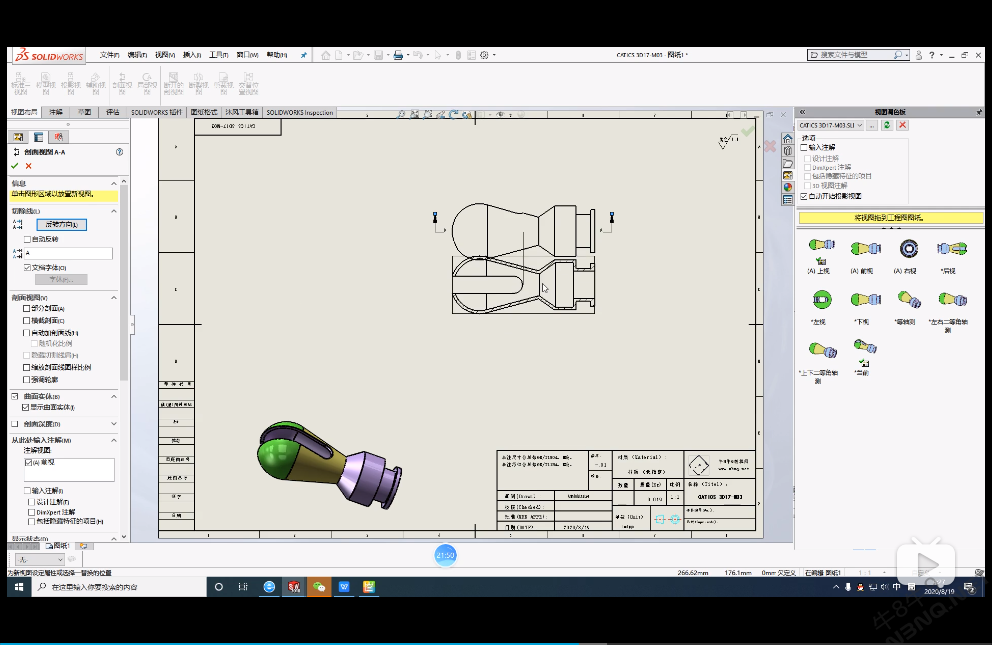
Task: Click Projected View tool in ribbon
Action: coord(71,83)
